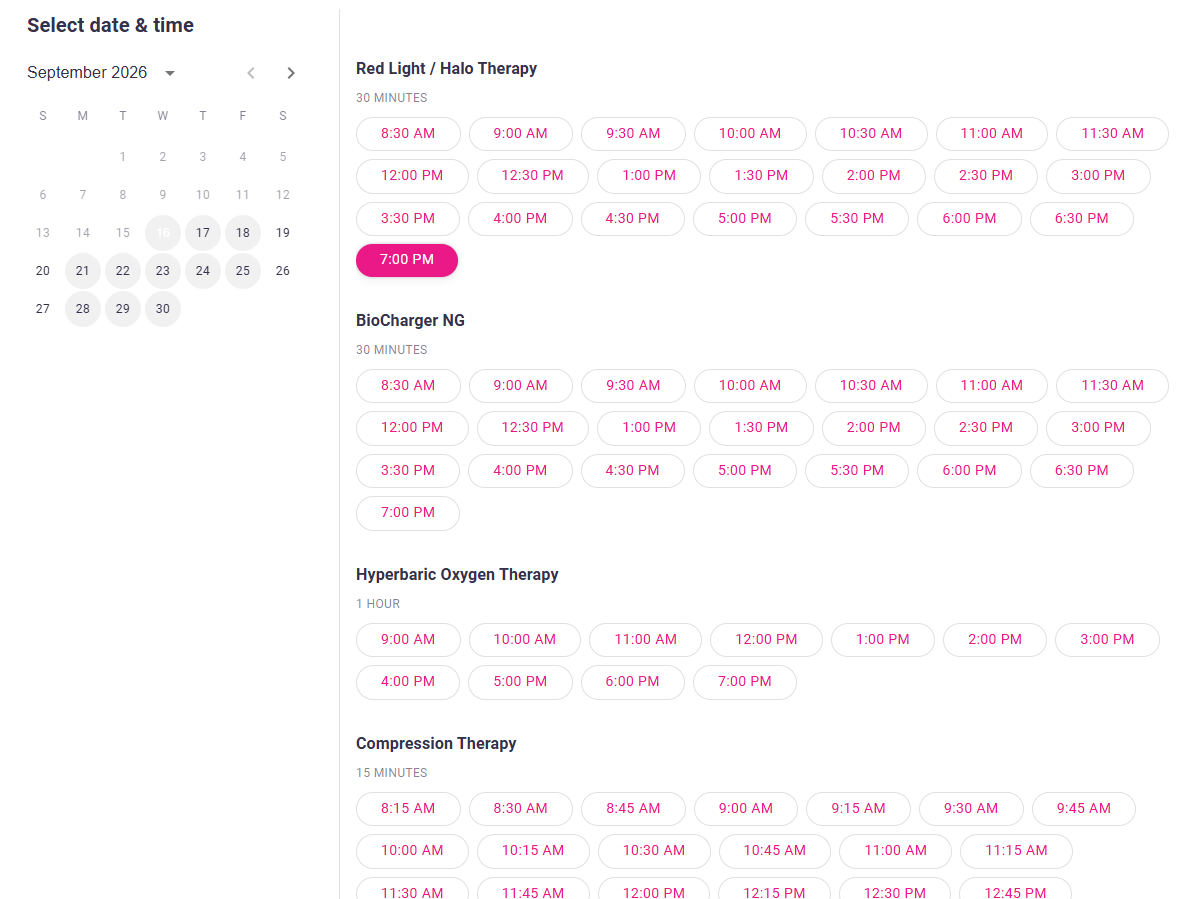Image resolution: width=1179 pixels, height=899 pixels.
Task: Select 5:00 PM Red Light / Halo Therapy slot
Action: click(744, 219)
